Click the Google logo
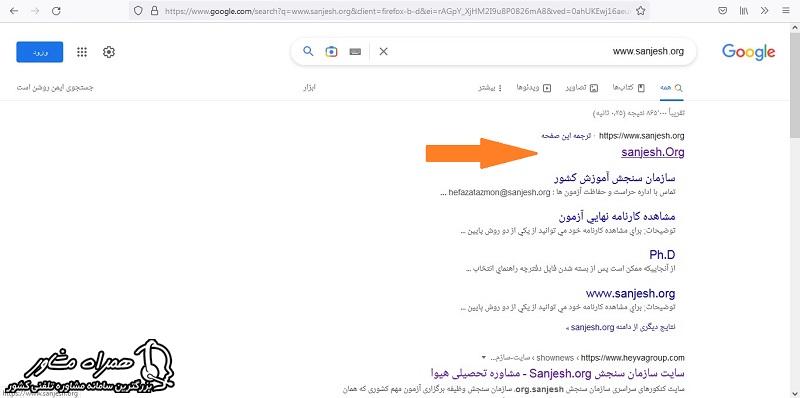The width and height of the screenshot is (800, 398). tap(748, 52)
